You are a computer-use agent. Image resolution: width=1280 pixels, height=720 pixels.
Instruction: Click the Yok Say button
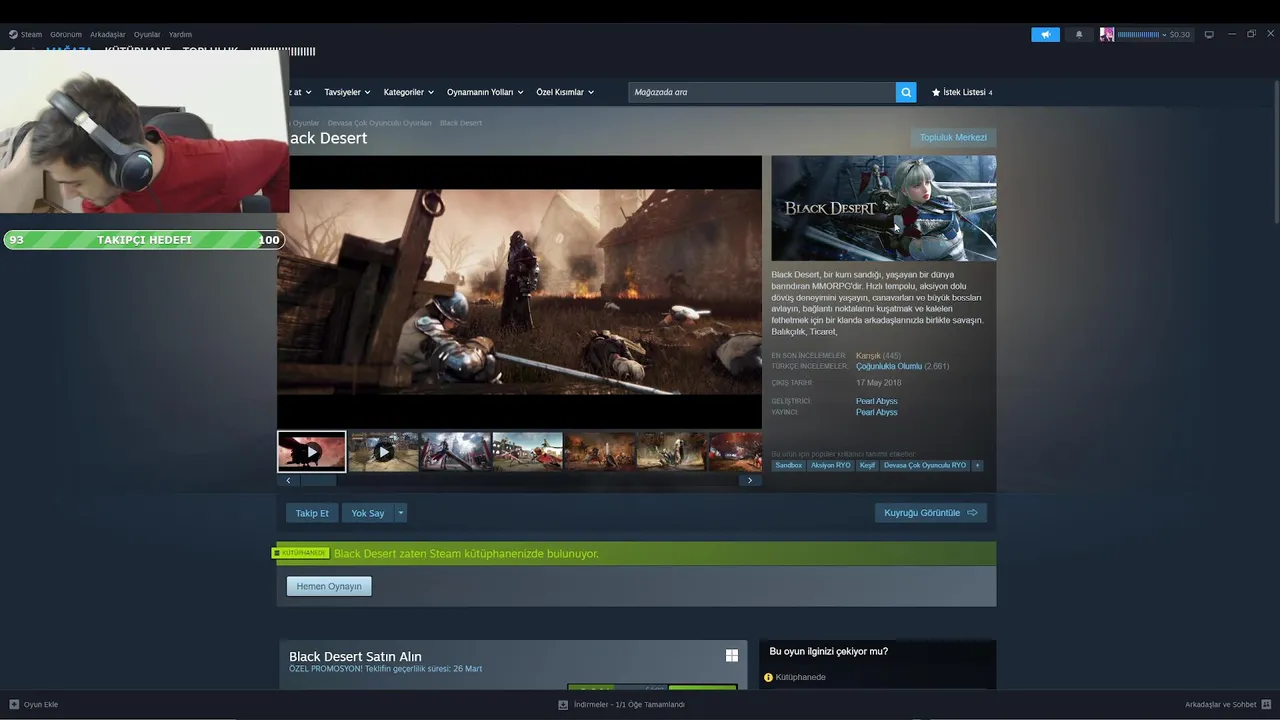point(367,513)
